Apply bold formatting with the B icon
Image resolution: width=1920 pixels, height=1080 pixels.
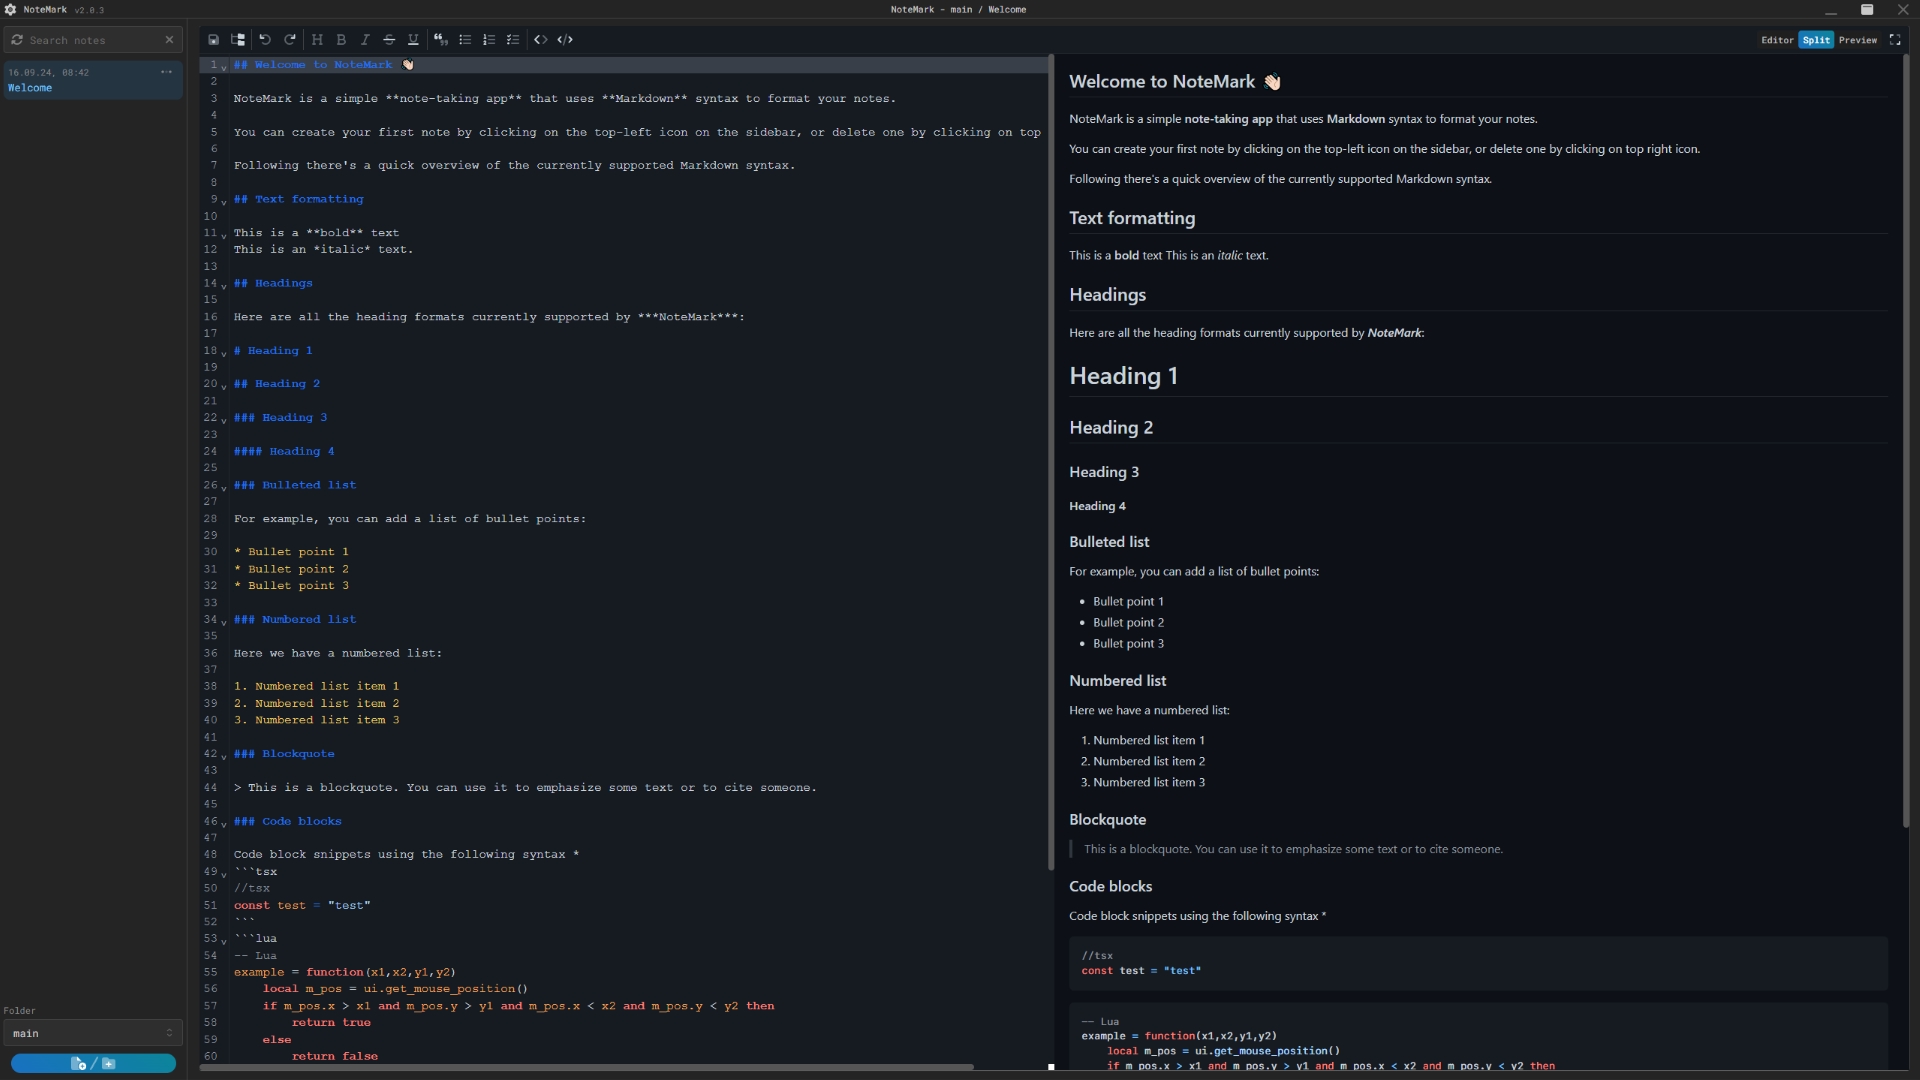pyautogui.click(x=341, y=40)
